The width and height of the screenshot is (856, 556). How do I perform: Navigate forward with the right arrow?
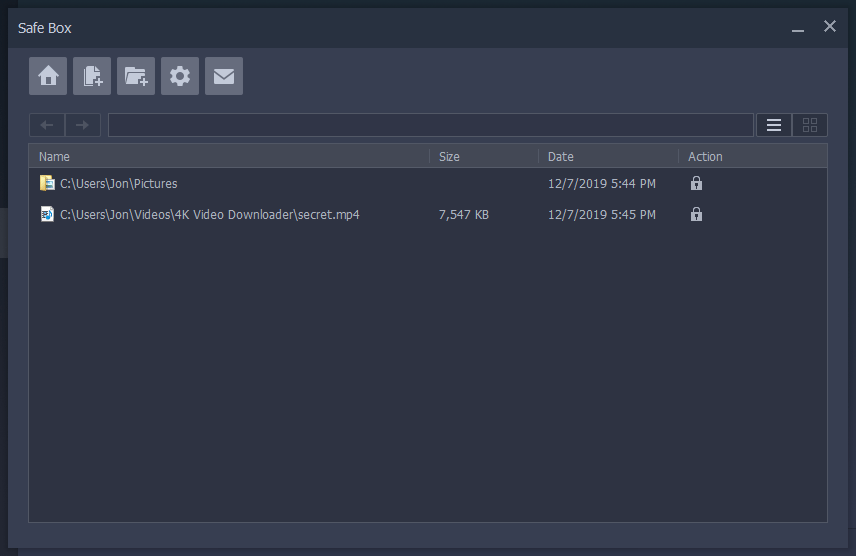tap(83, 125)
